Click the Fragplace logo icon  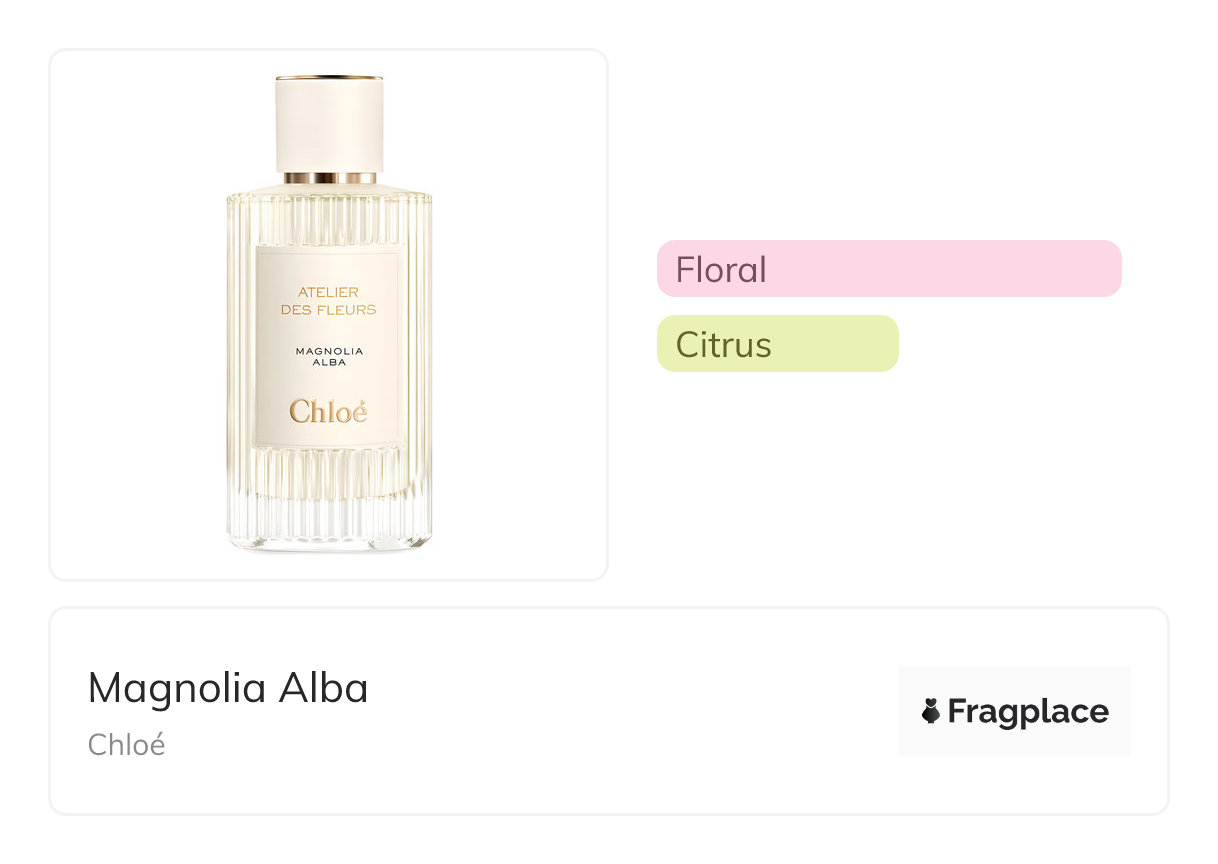[x=931, y=711]
